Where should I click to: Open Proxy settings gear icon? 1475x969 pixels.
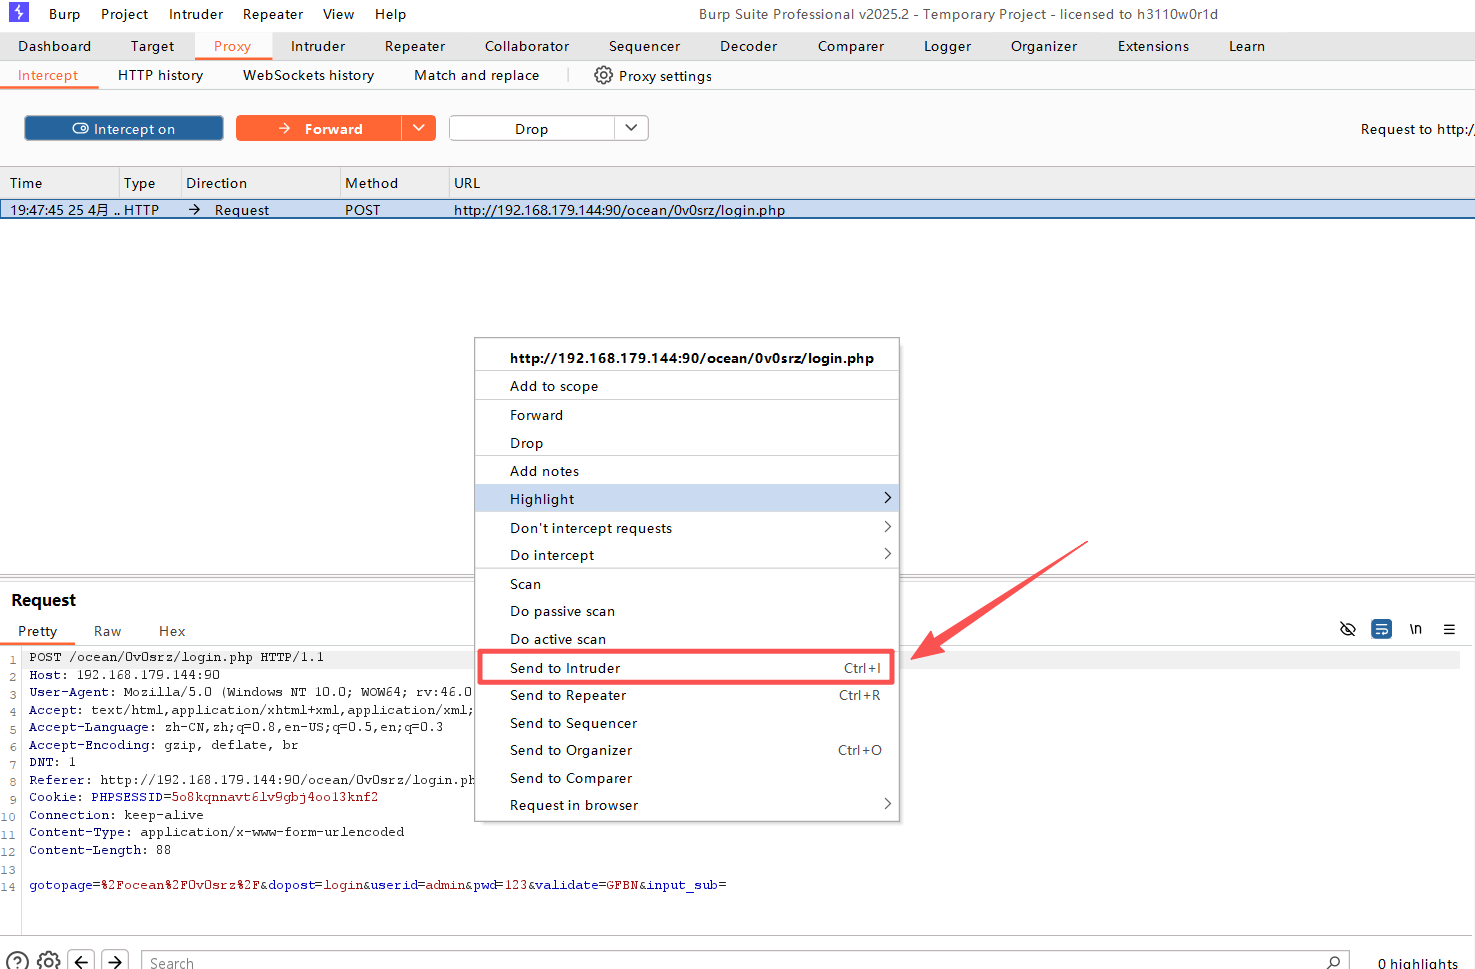(603, 75)
